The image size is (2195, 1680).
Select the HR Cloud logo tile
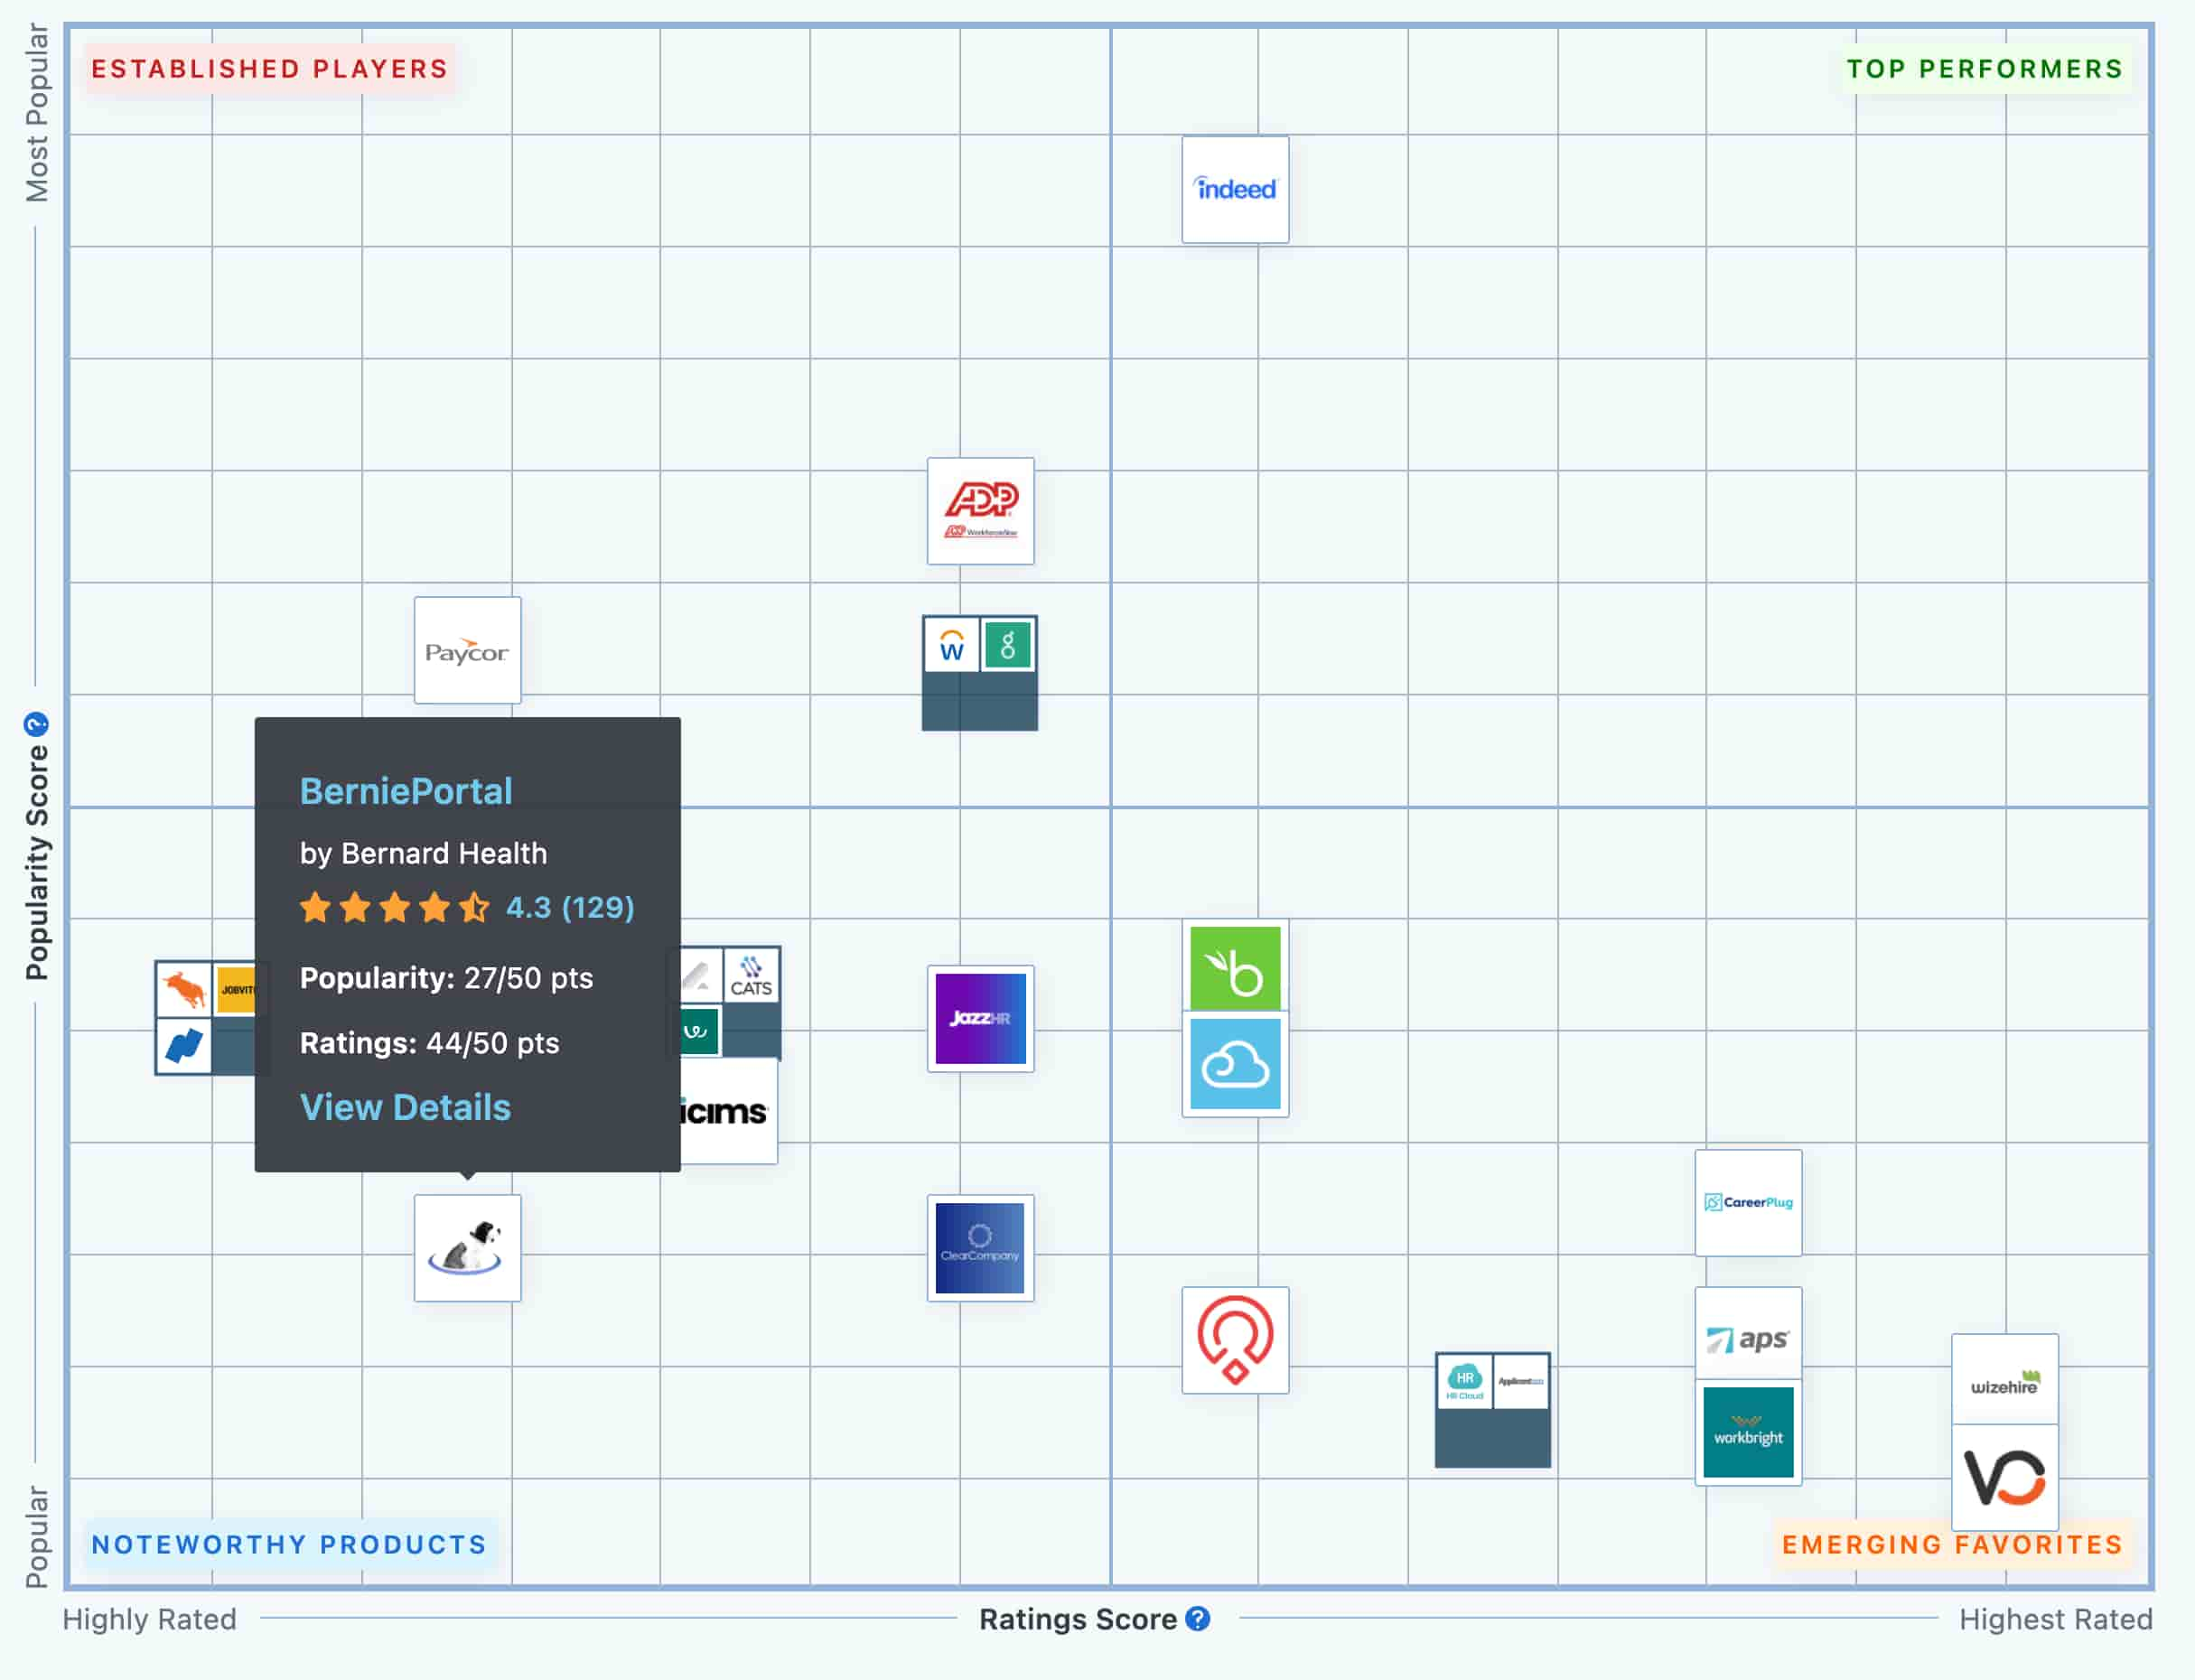pyautogui.click(x=1464, y=1382)
